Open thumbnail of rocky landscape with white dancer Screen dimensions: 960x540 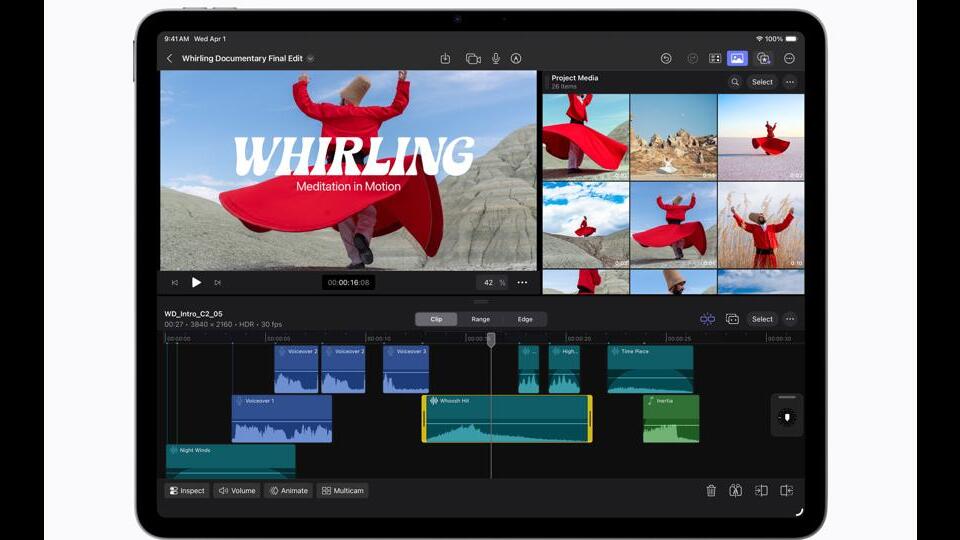point(673,137)
